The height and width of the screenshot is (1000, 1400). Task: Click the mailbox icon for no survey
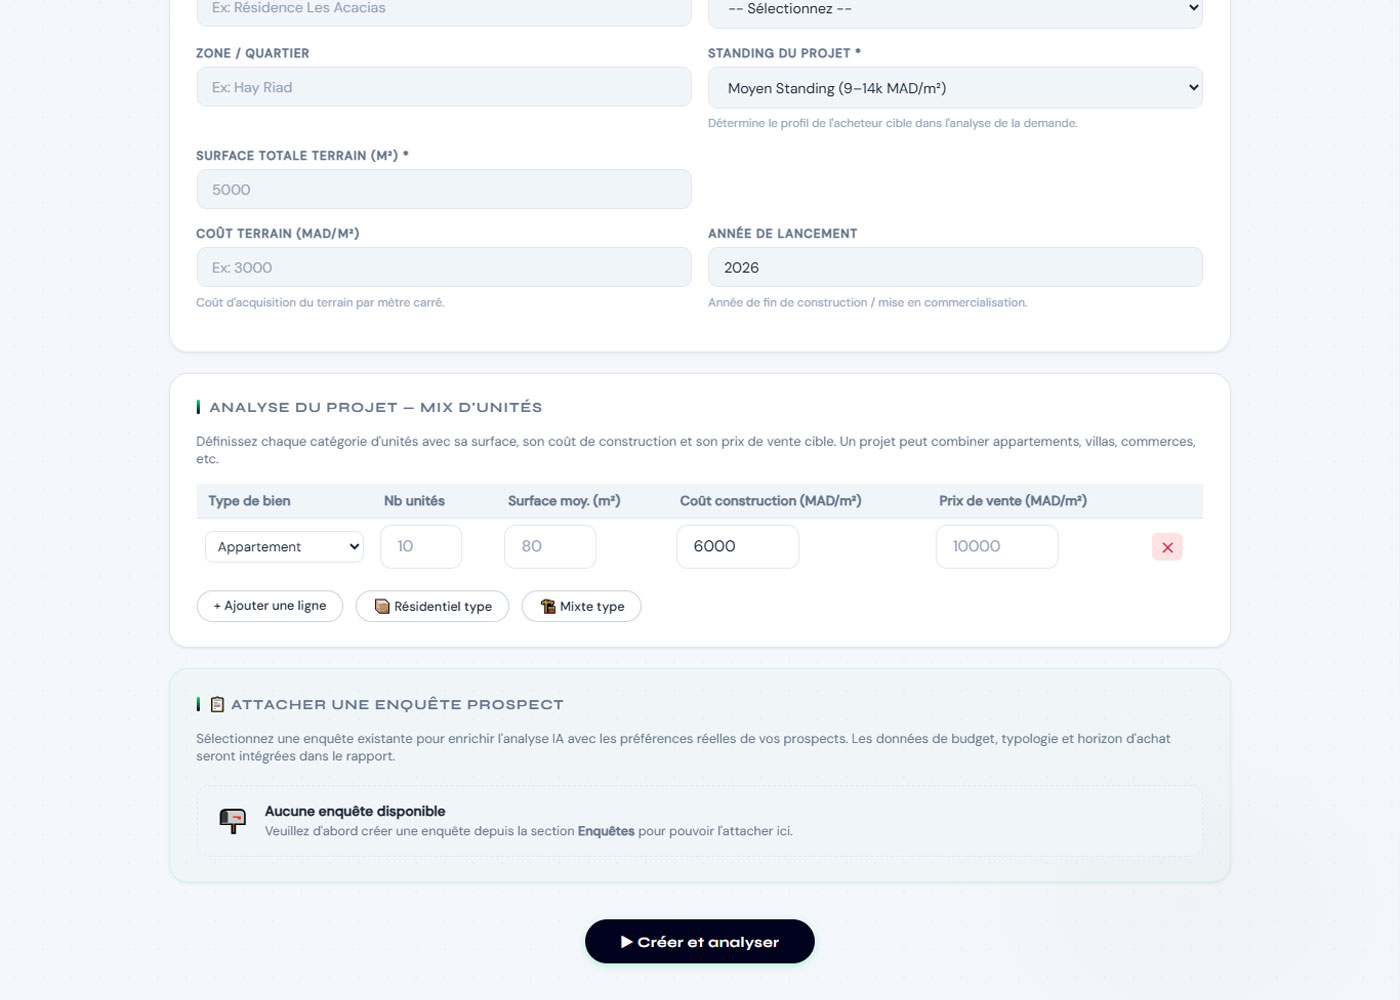click(x=232, y=821)
